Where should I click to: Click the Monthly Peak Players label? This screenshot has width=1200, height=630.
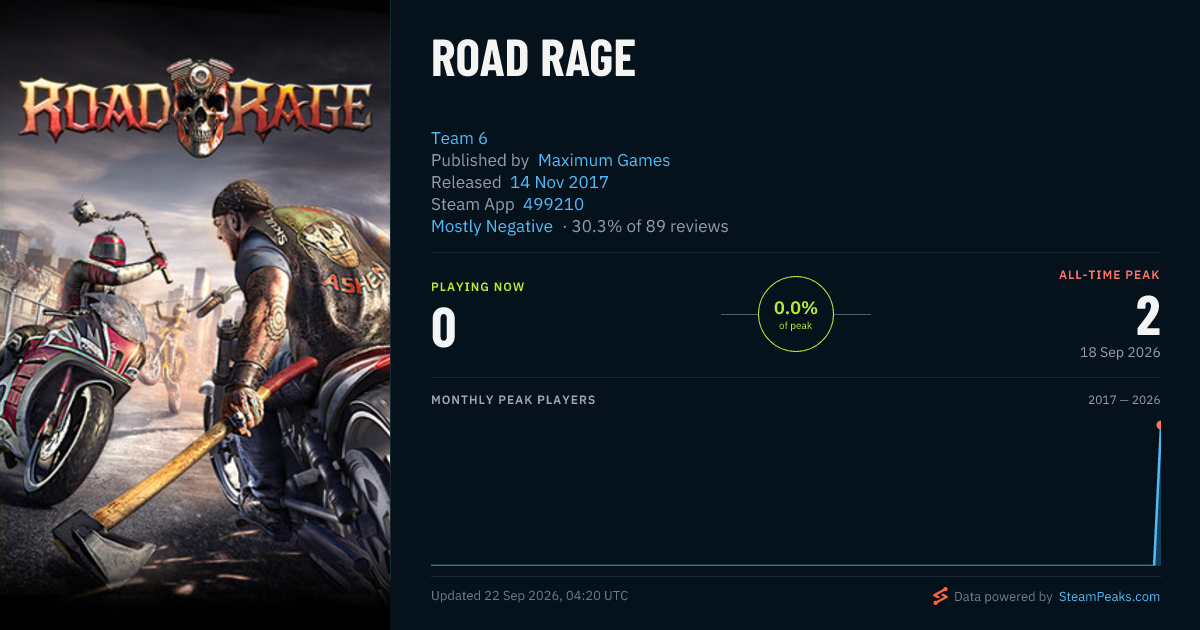click(513, 400)
